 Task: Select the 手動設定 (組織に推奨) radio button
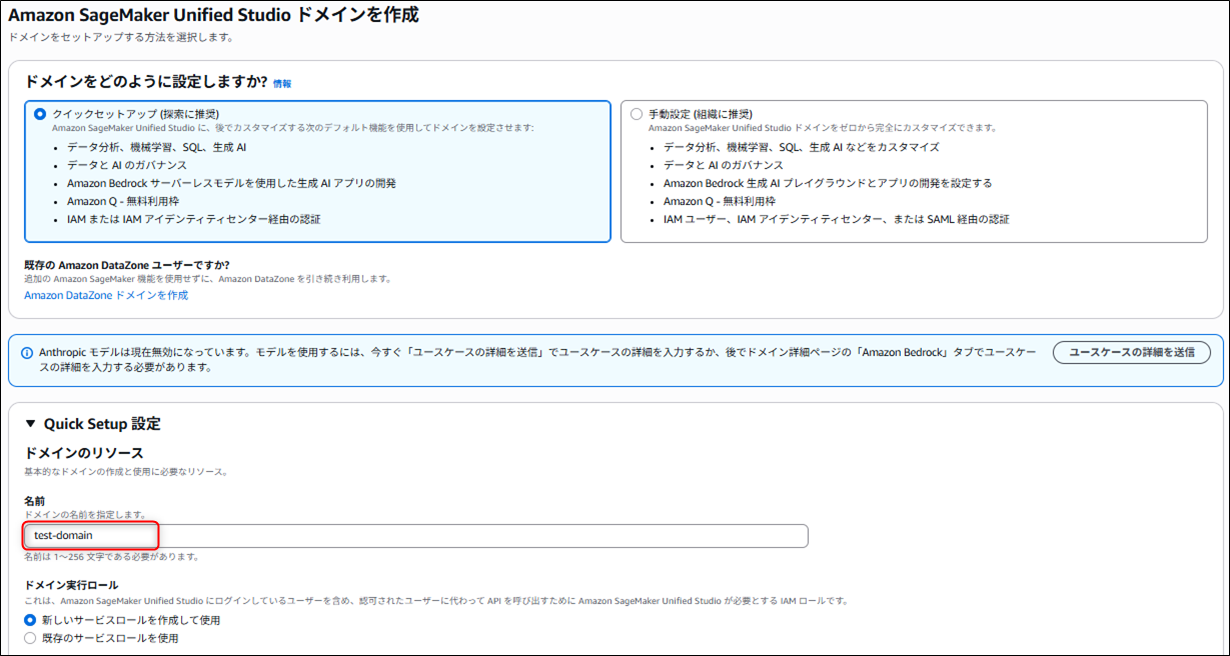[x=636, y=114]
